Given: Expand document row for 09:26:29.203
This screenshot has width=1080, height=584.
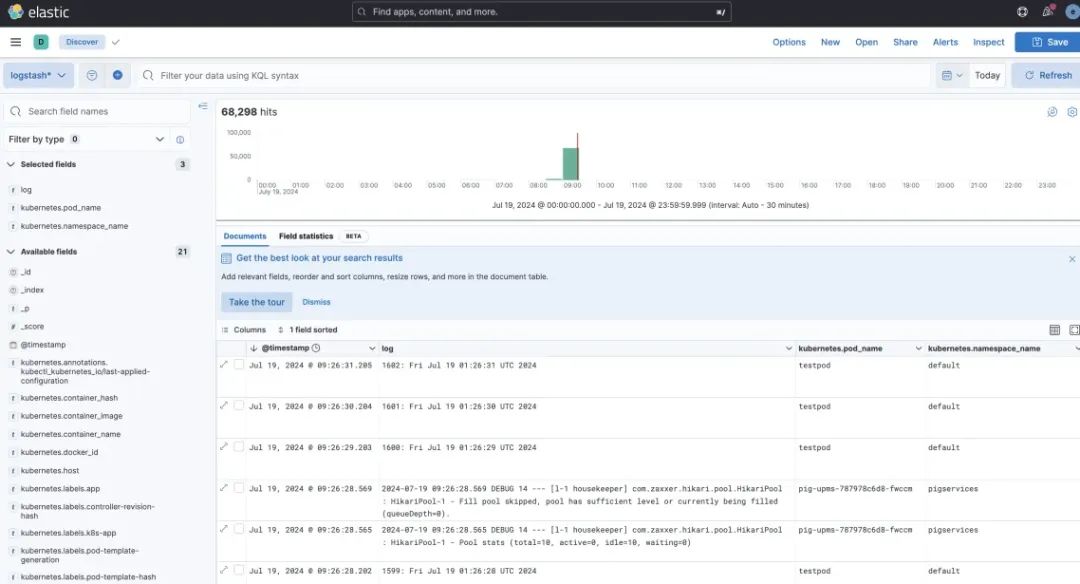Looking at the screenshot, I should pyautogui.click(x=224, y=447).
